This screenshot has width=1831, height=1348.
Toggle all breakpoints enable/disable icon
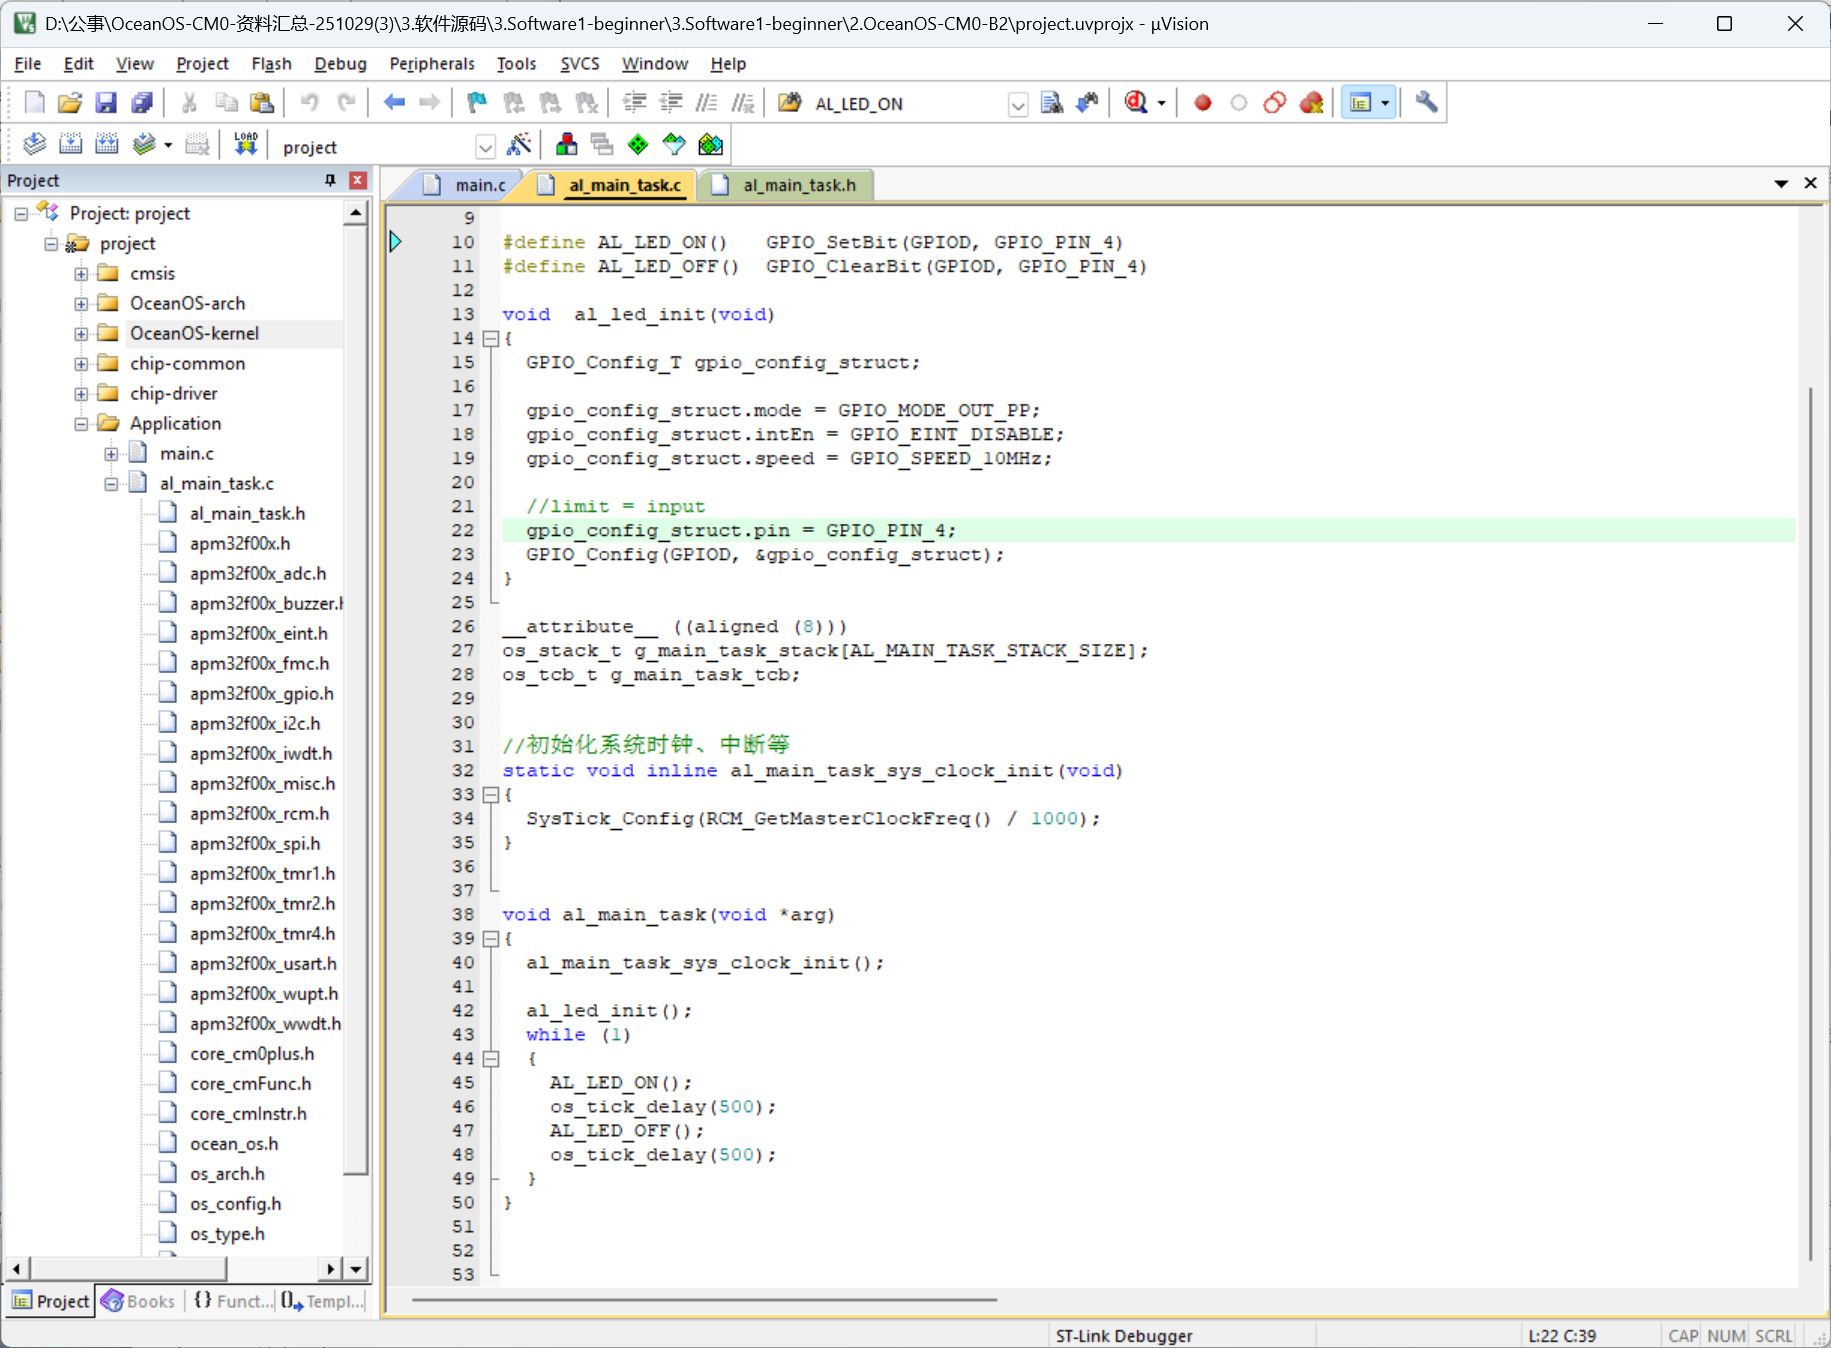tap(1275, 102)
